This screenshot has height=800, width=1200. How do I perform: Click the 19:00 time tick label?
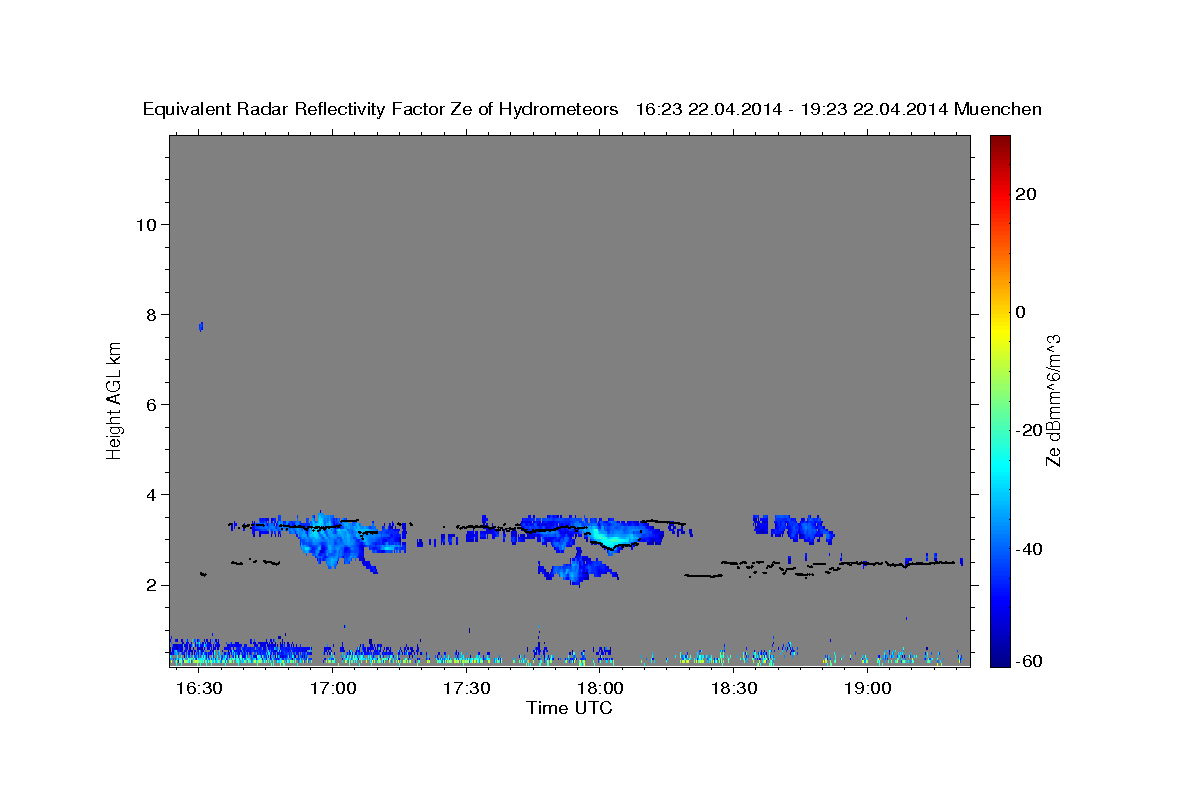[x=868, y=689]
